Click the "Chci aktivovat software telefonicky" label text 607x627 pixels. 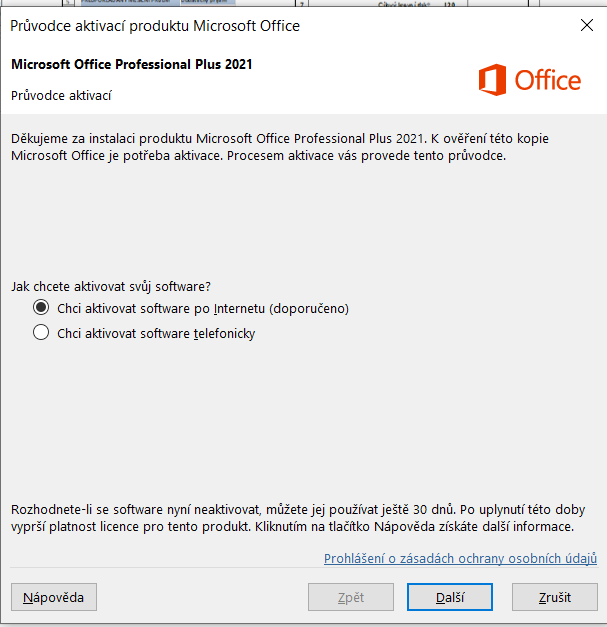[156, 333]
